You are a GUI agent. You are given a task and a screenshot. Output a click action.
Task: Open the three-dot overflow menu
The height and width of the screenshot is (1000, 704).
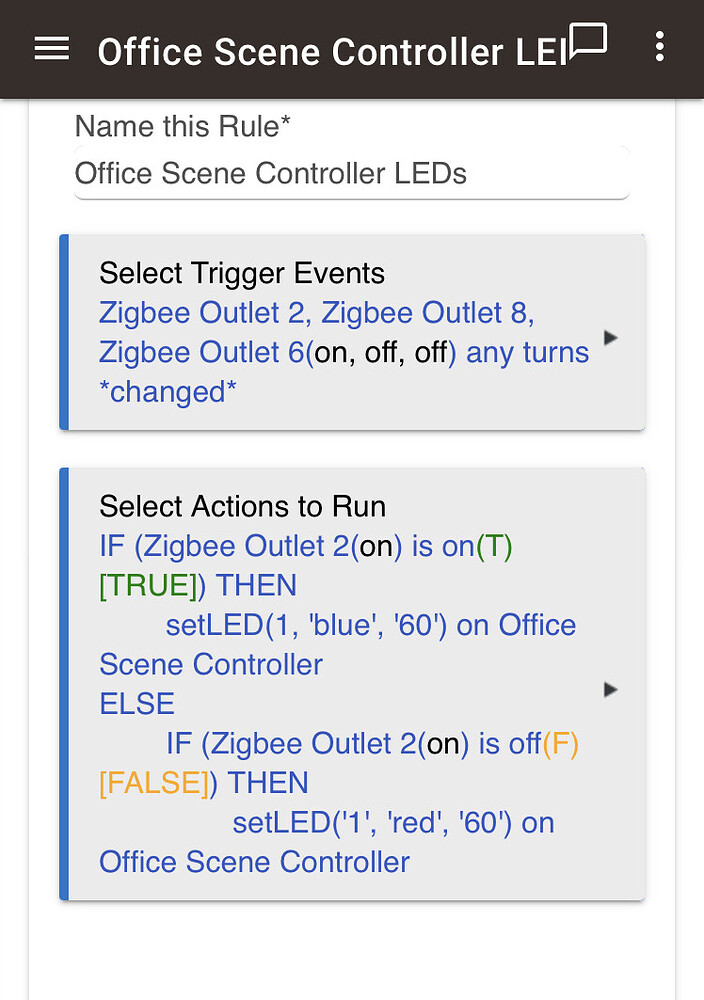pos(659,46)
